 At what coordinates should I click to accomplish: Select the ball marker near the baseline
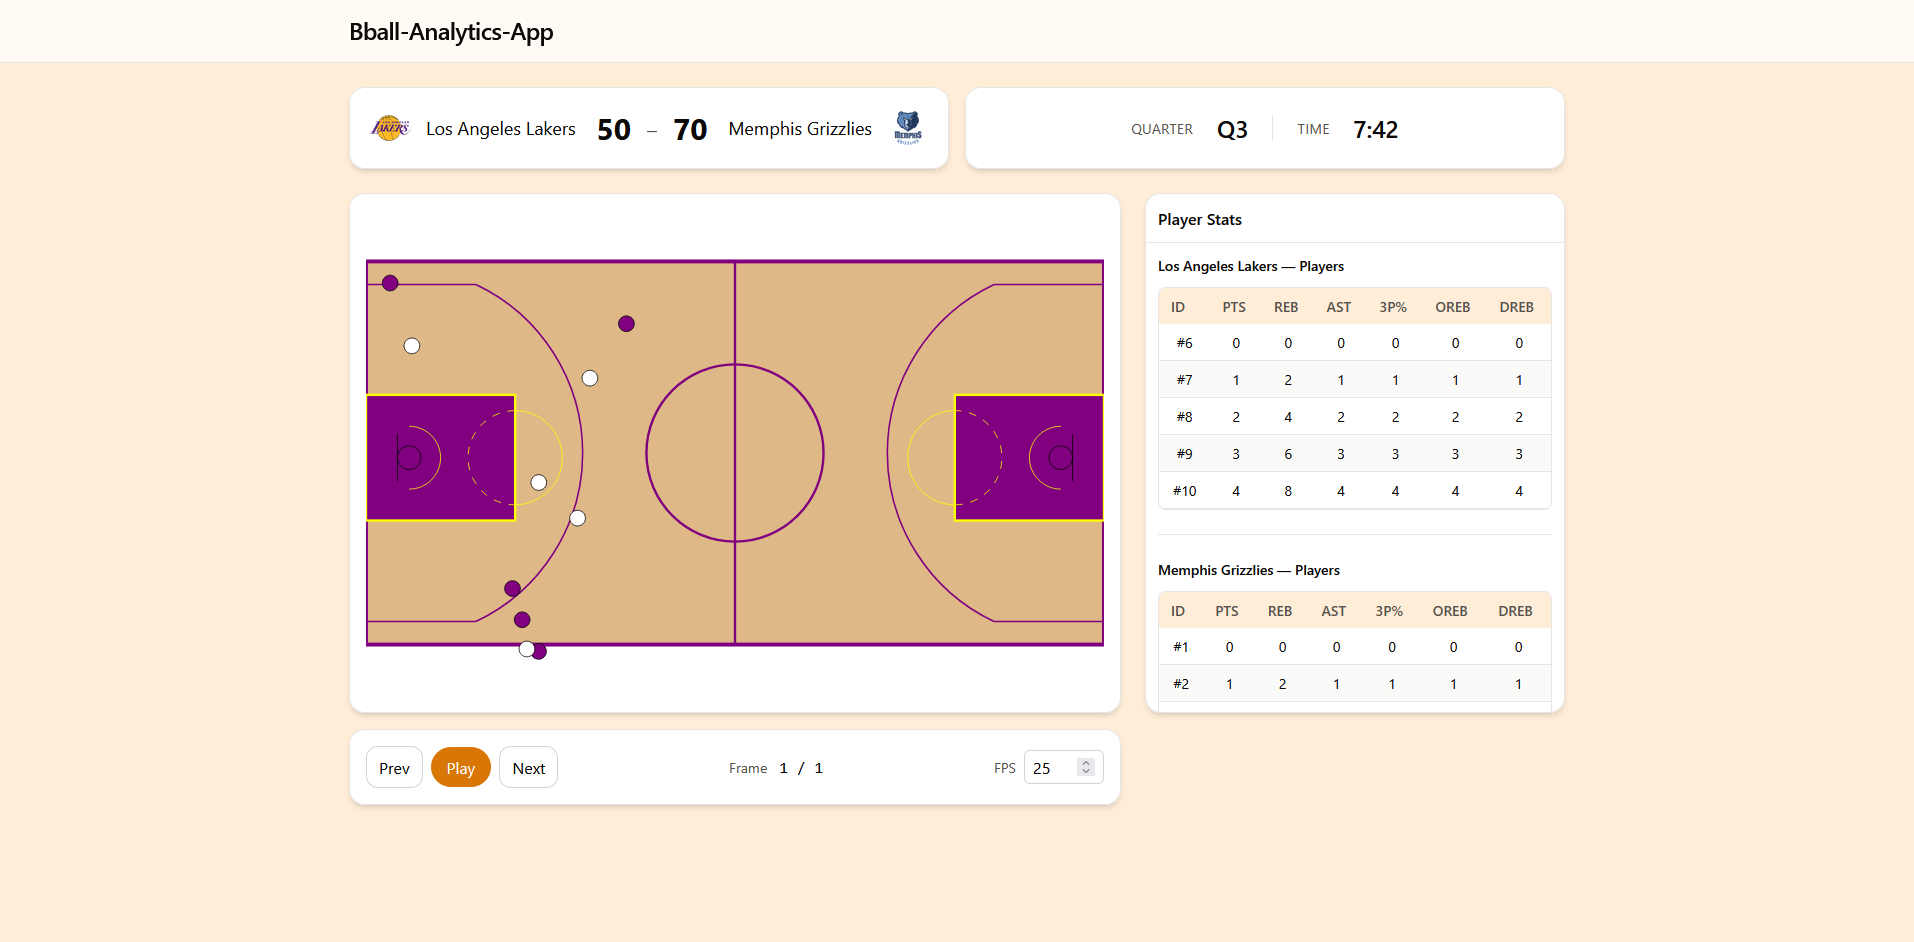[x=527, y=648]
